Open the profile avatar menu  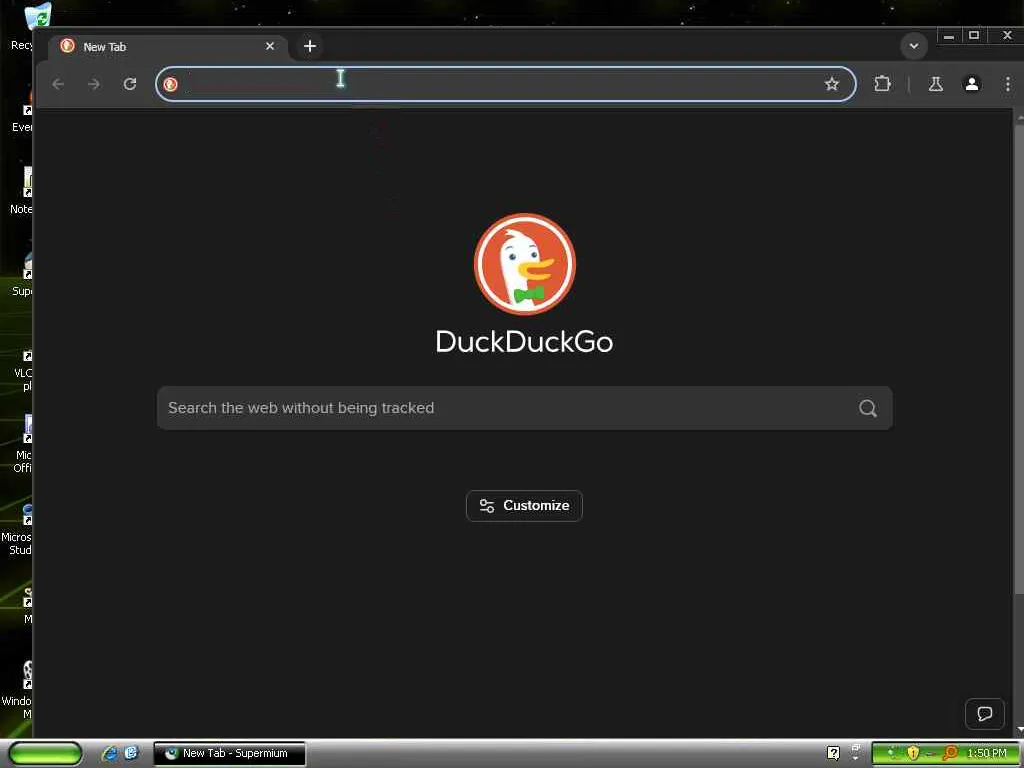pyautogui.click(x=972, y=84)
